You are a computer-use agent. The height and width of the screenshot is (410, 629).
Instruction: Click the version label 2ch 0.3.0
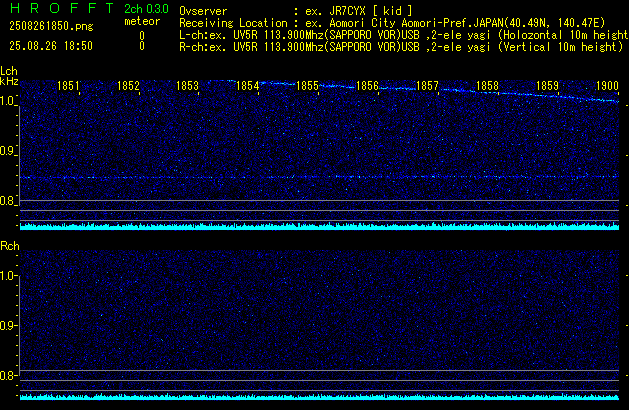pos(146,9)
